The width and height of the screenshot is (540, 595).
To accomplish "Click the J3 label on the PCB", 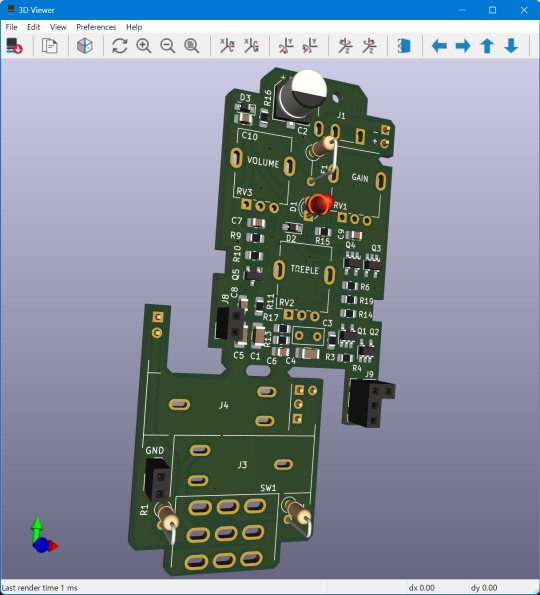I will point(242,464).
